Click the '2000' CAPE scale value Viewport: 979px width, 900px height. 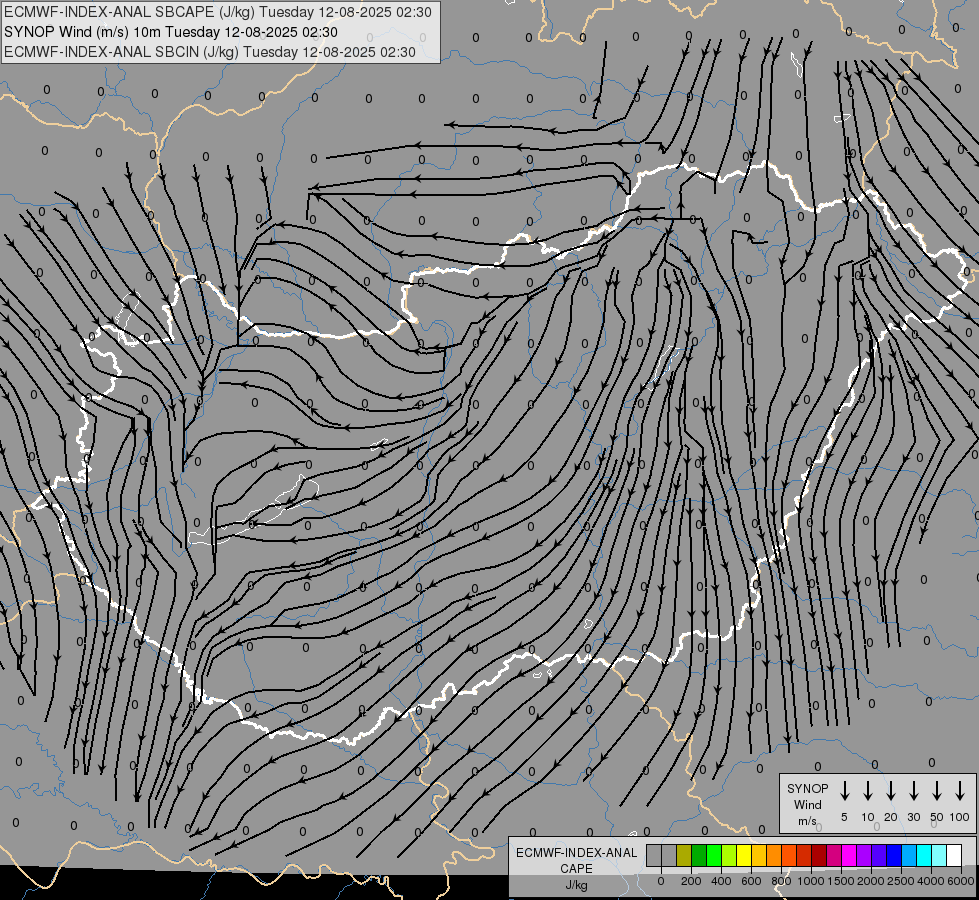[x=871, y=881]
